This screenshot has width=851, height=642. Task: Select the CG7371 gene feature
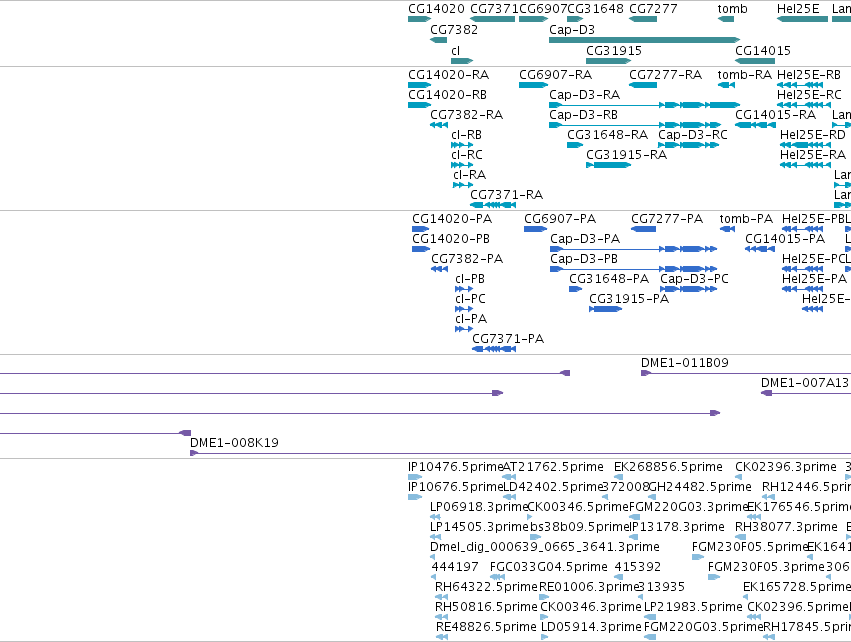492,19
